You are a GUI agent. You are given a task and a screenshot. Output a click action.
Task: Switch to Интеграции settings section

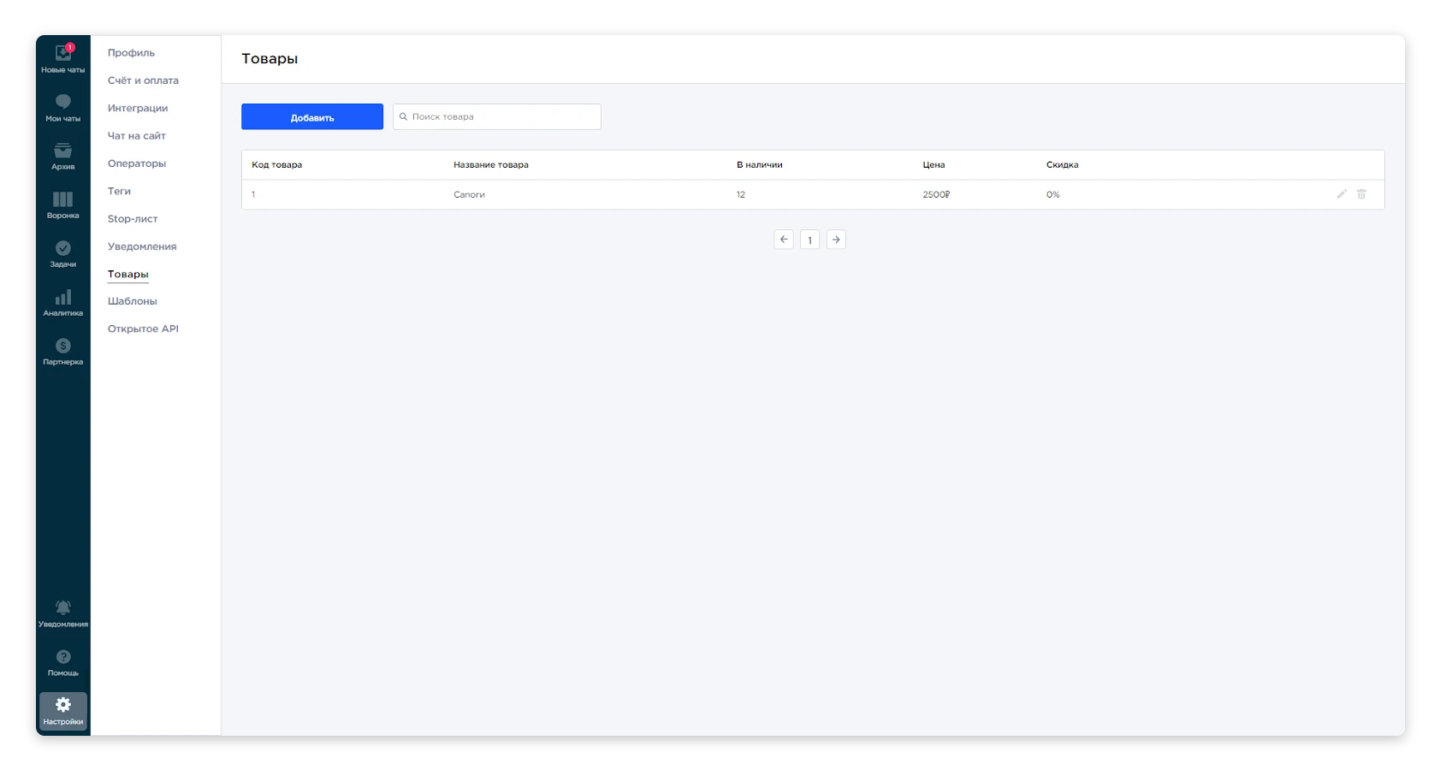pyautogui.click(x=137, y=108)
